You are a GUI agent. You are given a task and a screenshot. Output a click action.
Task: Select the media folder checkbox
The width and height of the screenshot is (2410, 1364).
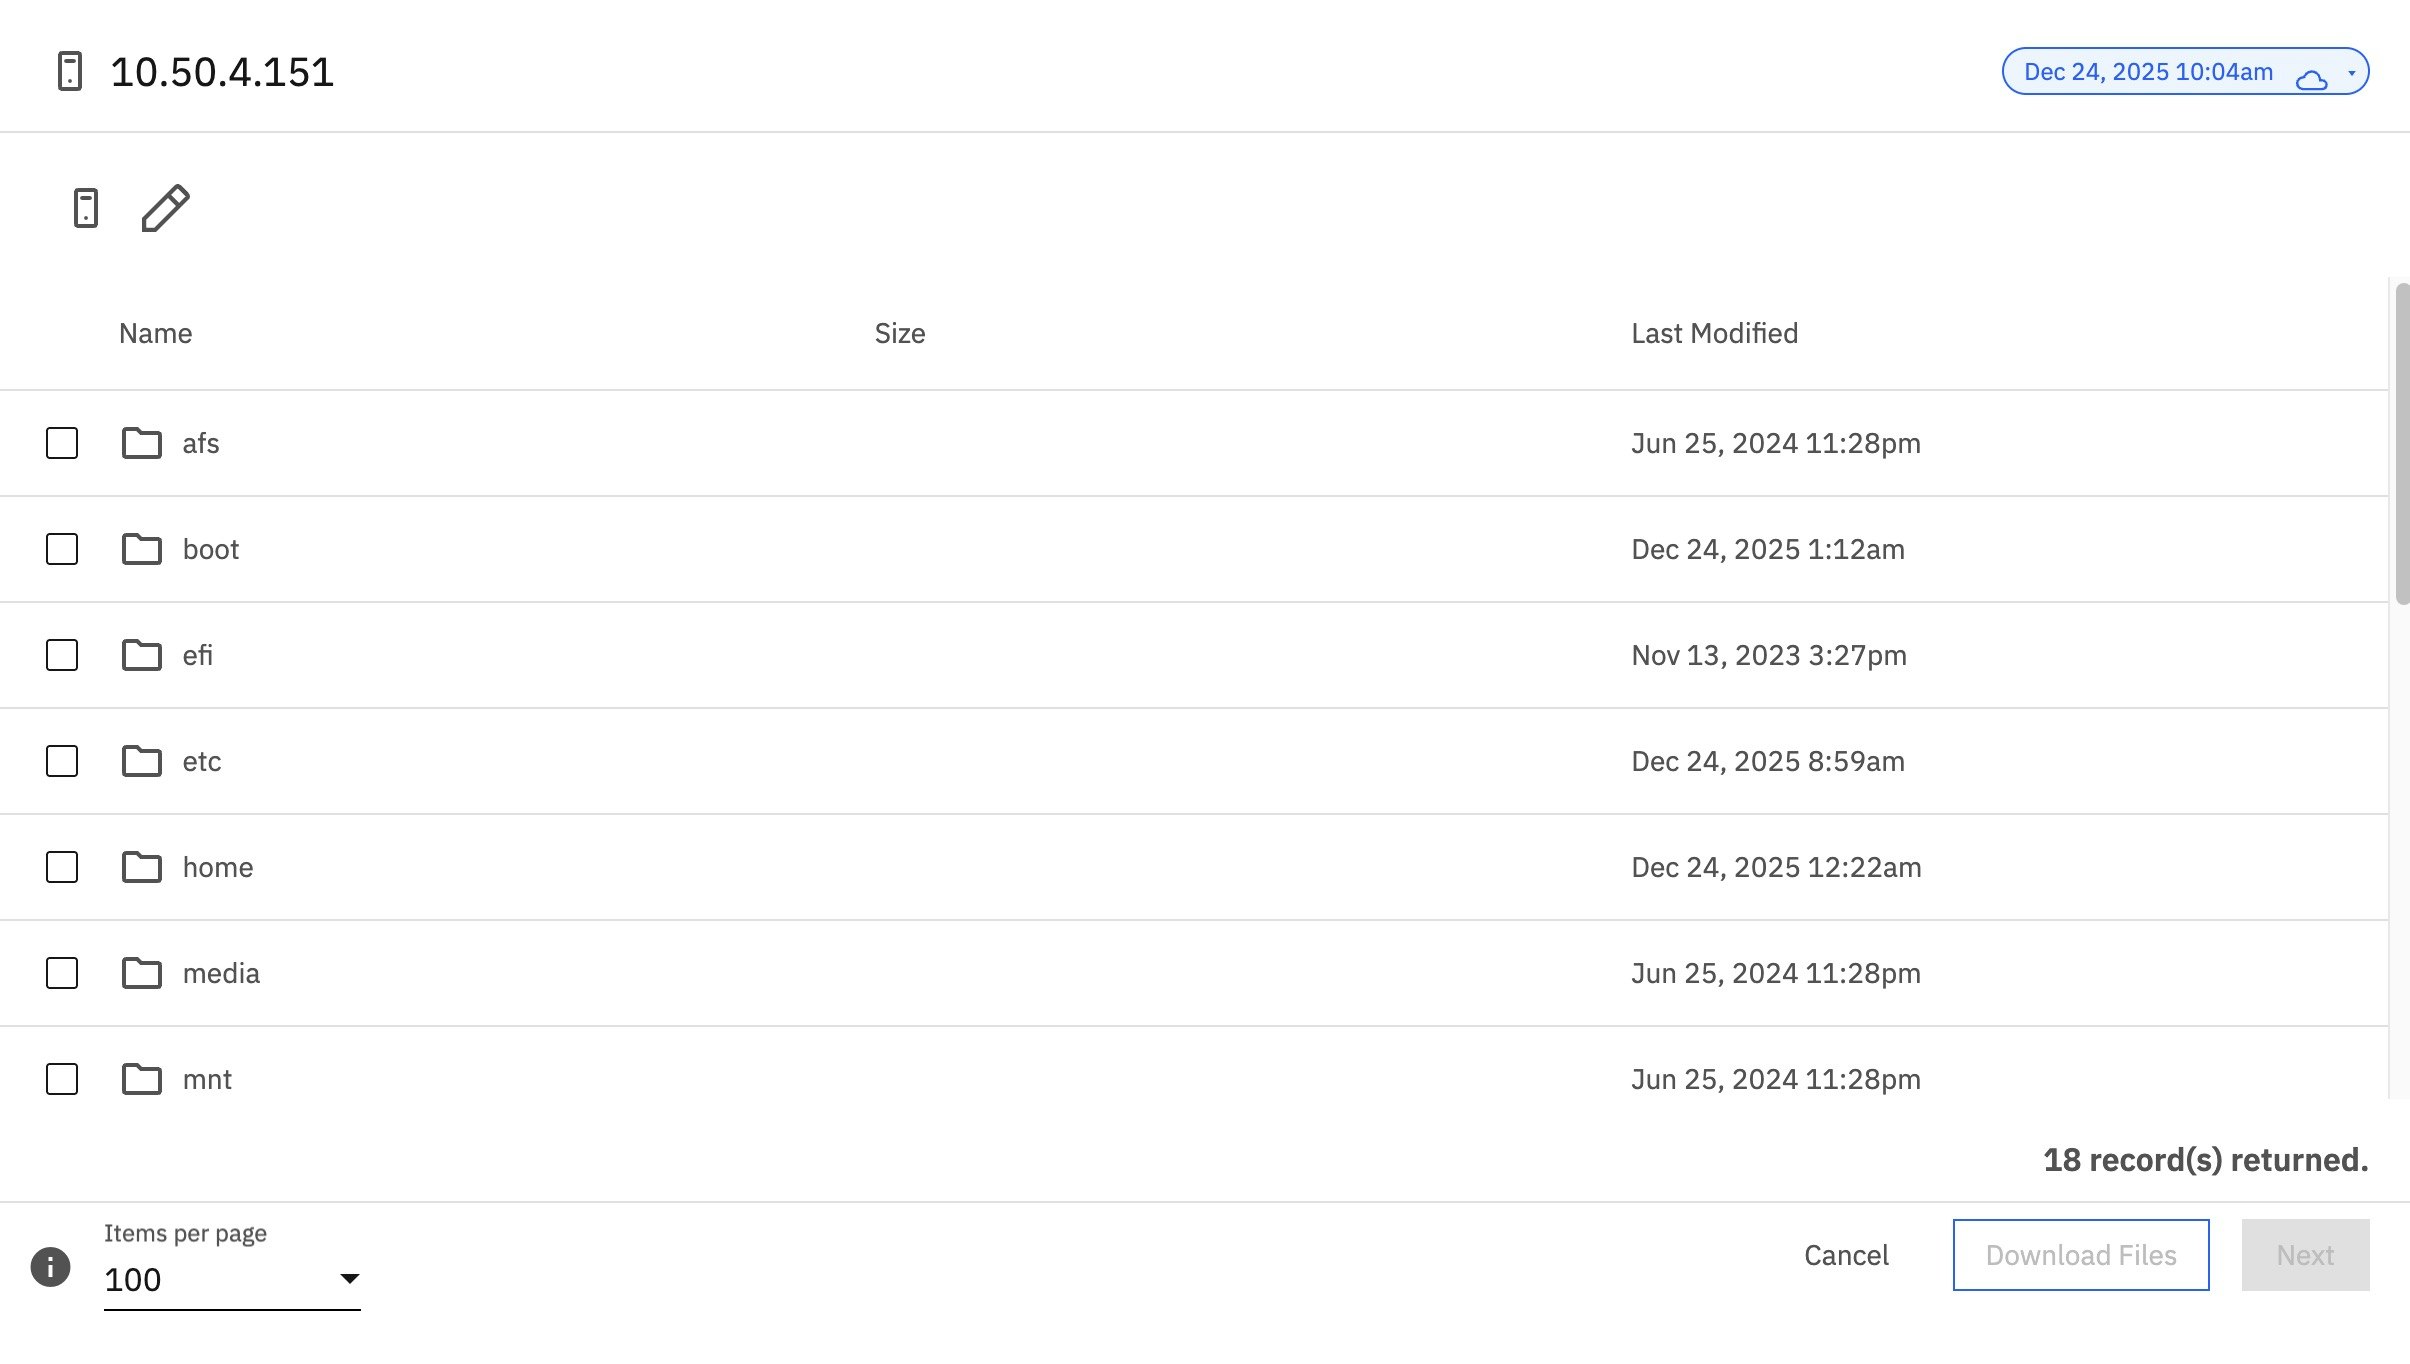61,972
